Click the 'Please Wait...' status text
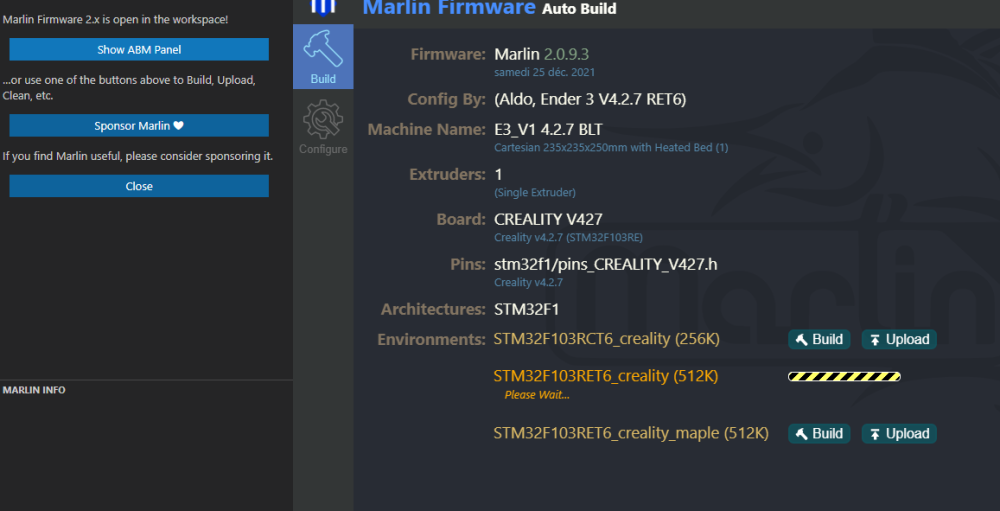This screenshot has width=1000, height=511. pos(537,395)
